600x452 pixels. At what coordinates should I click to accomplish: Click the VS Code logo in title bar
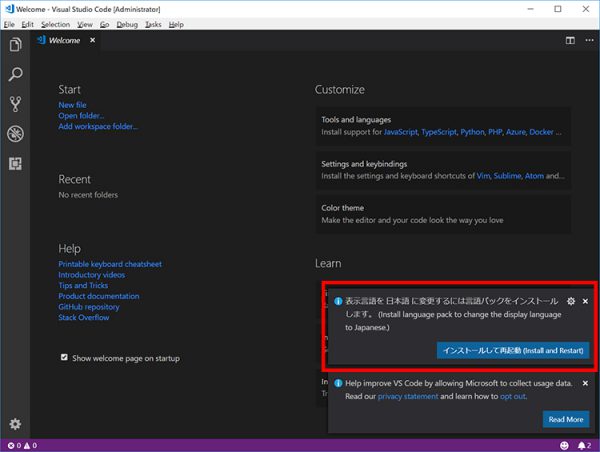9,9
